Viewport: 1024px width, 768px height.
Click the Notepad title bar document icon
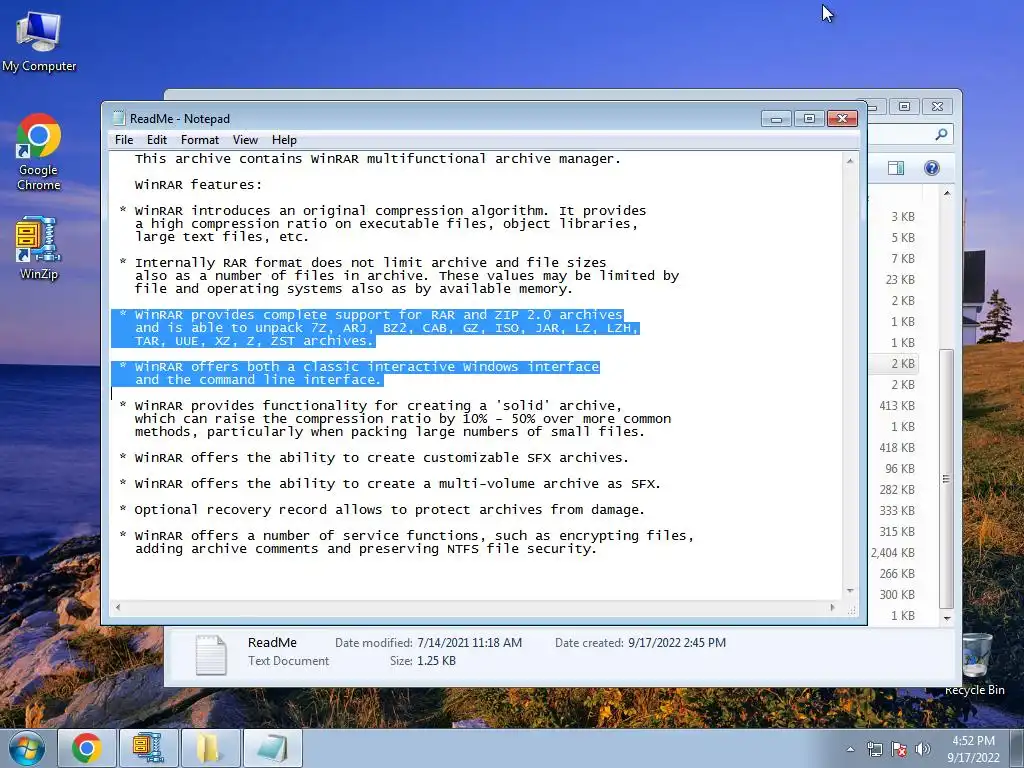[x=118, y=118]
